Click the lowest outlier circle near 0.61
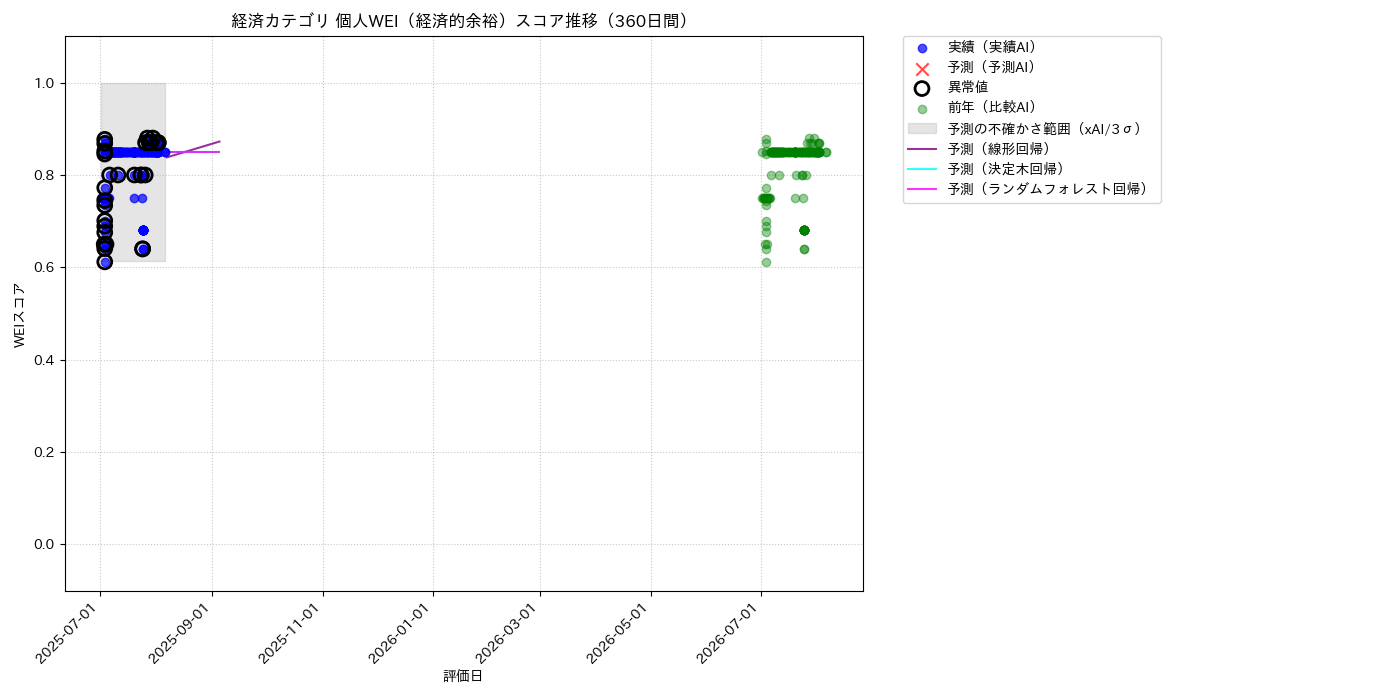This screenshot has height=700, width=1400. [105, 262]
